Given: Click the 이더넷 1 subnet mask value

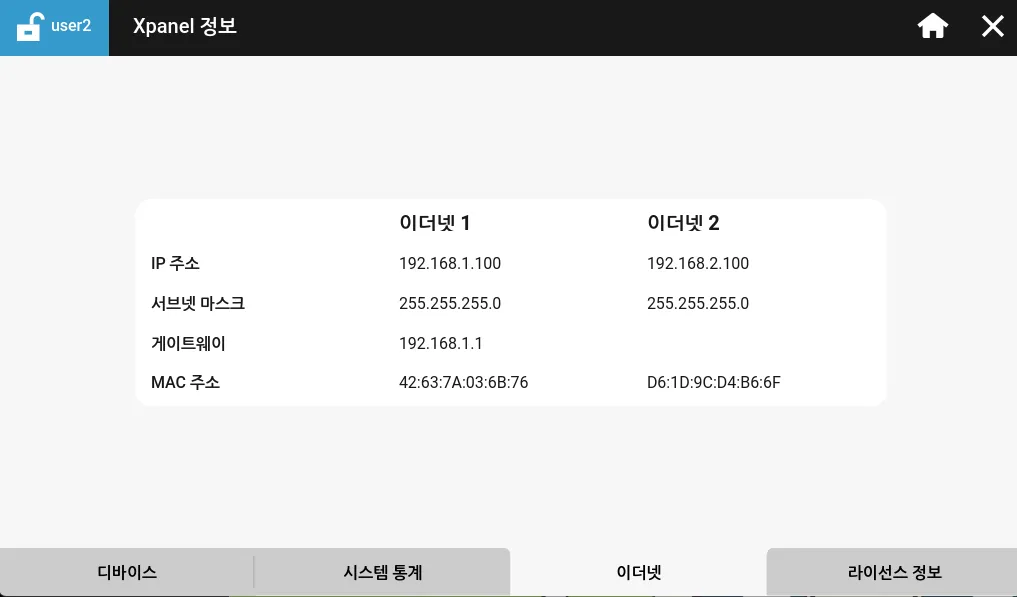Looking at the screenshot, I should tap(449, 304).
